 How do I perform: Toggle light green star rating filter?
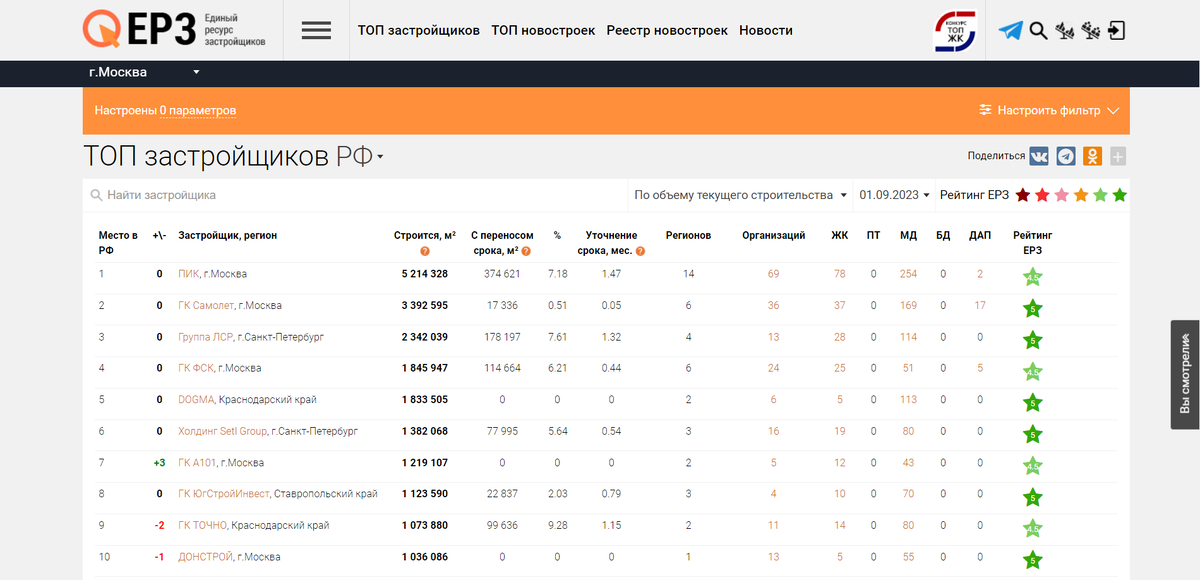[x=1100, y=195]
